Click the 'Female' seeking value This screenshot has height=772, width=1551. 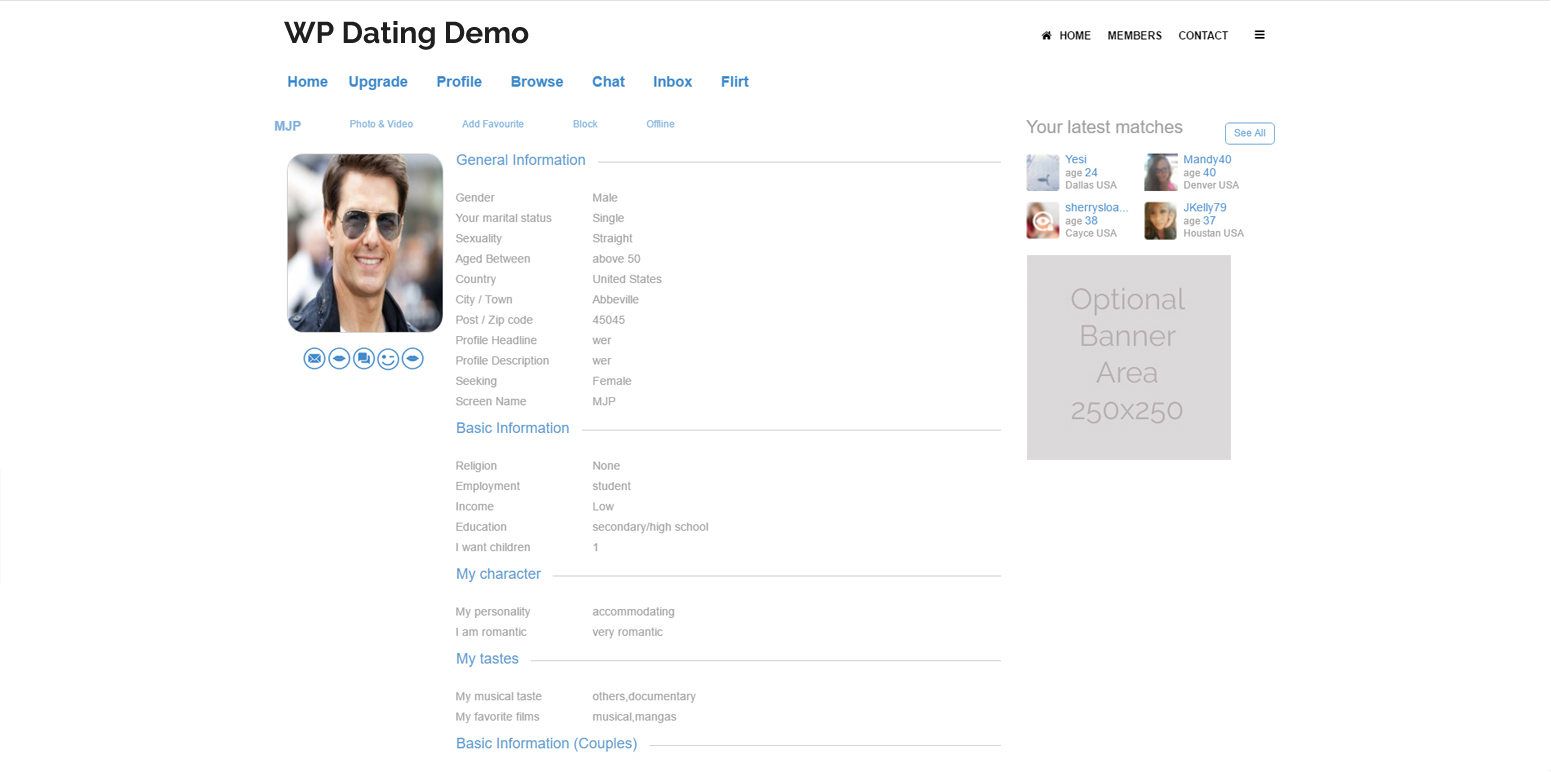tap(612, 381)
